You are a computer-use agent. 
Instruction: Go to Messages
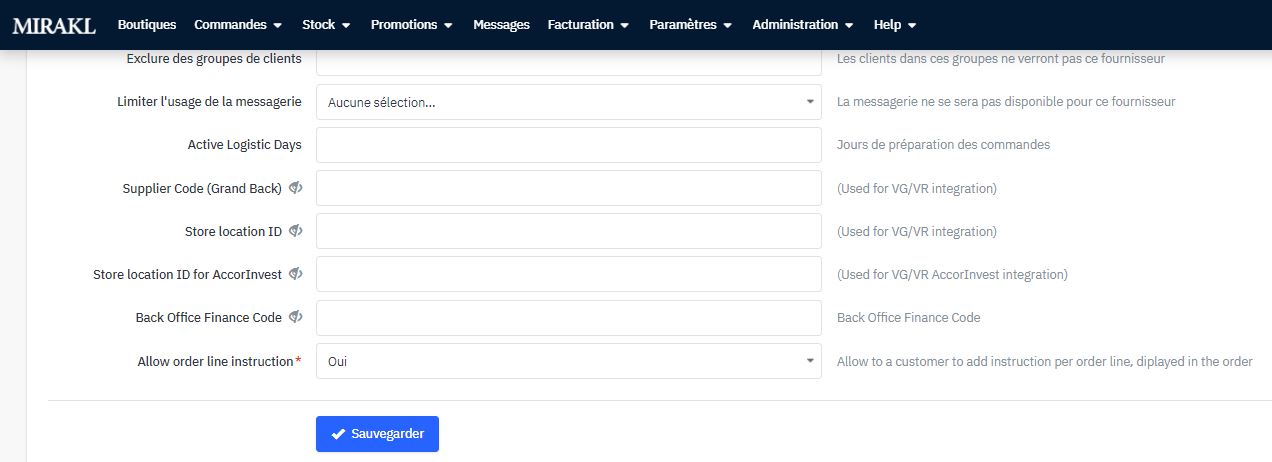[501, 25]
